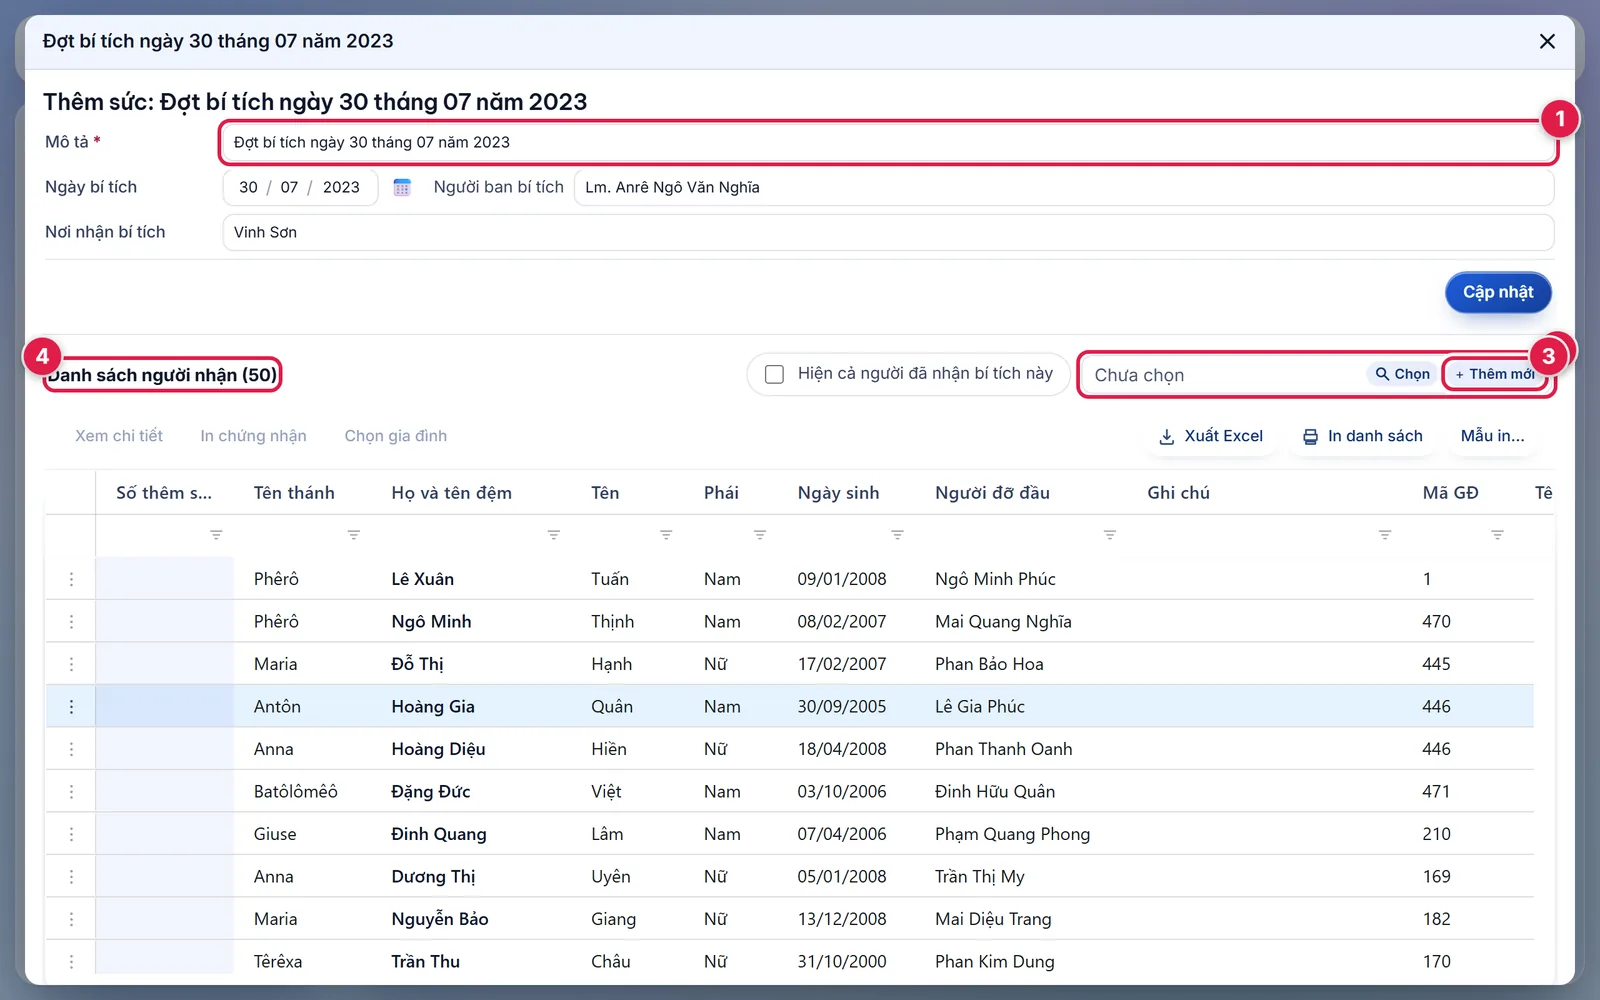Click the Người ban bí tích field
The width and height of the screenshot is (1600, 1000).
1064,187
